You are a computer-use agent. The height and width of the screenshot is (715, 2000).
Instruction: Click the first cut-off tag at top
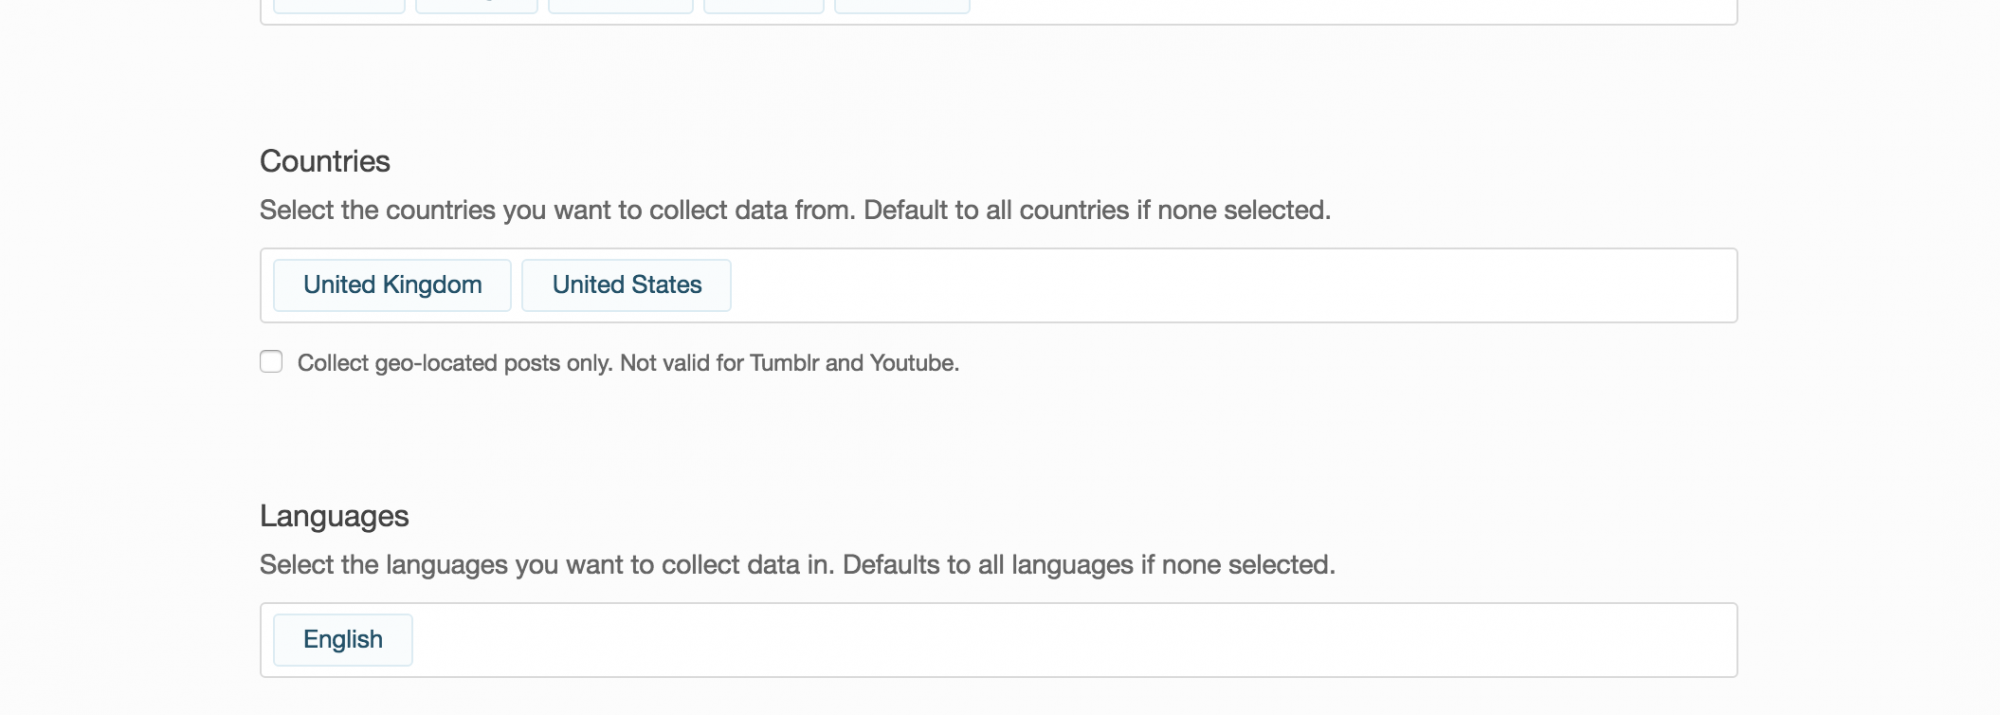339,6
